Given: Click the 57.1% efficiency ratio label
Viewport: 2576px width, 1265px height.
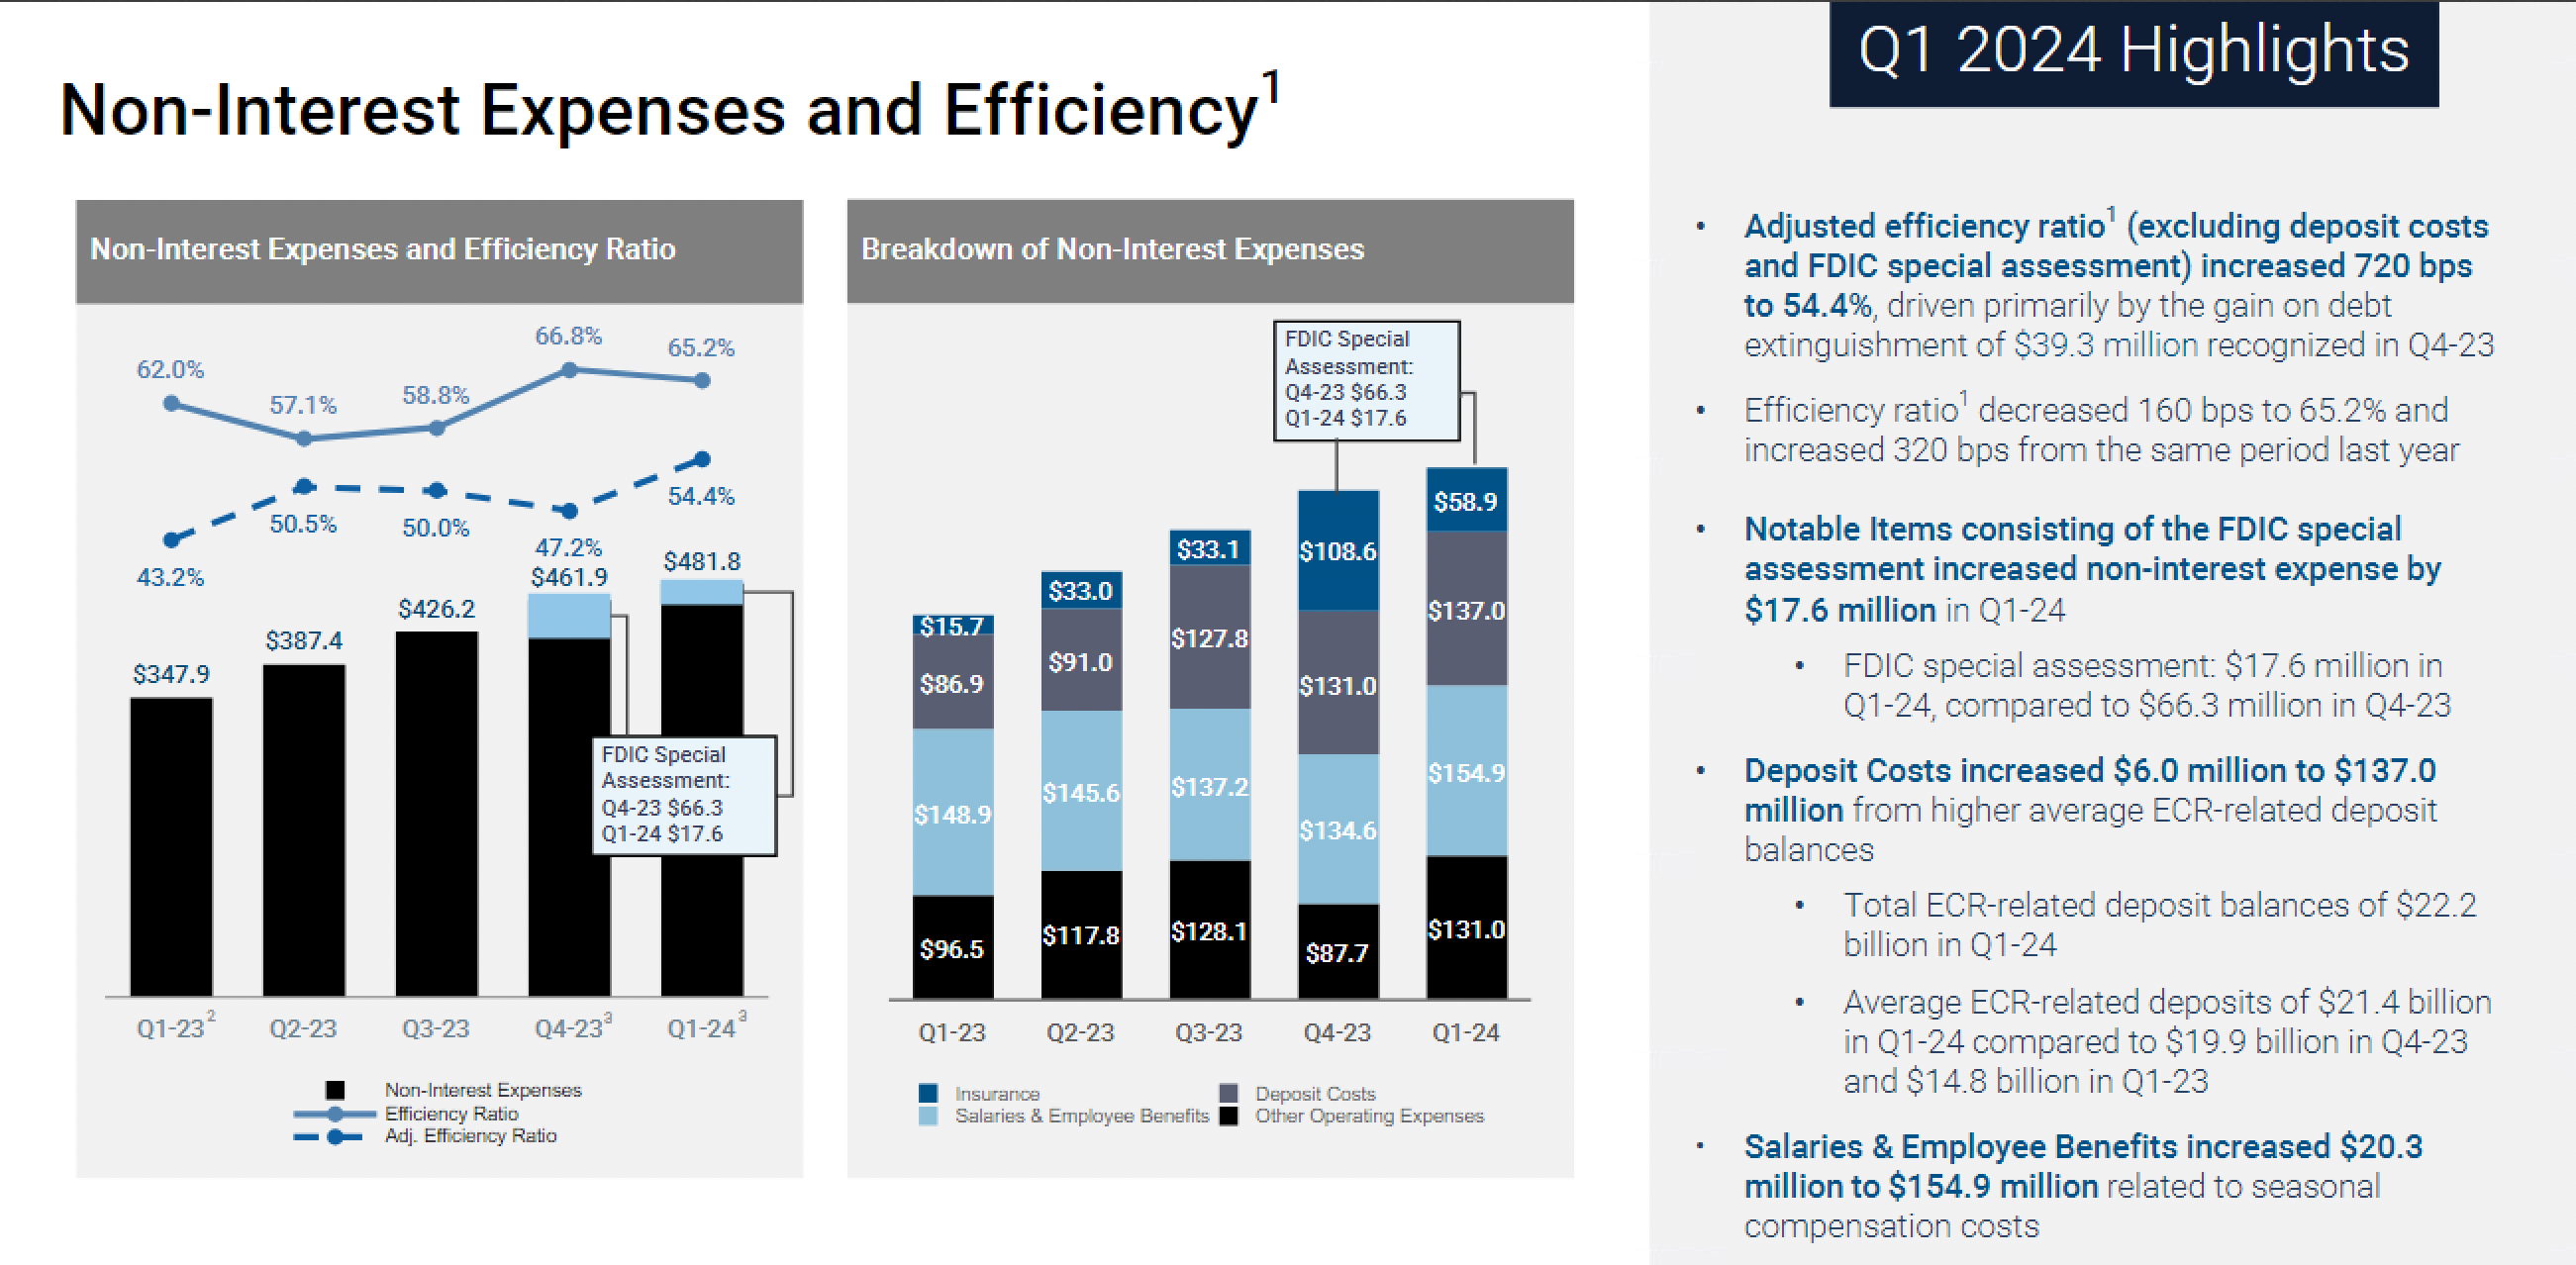Looking at the screenshot, I should point(303,405).
